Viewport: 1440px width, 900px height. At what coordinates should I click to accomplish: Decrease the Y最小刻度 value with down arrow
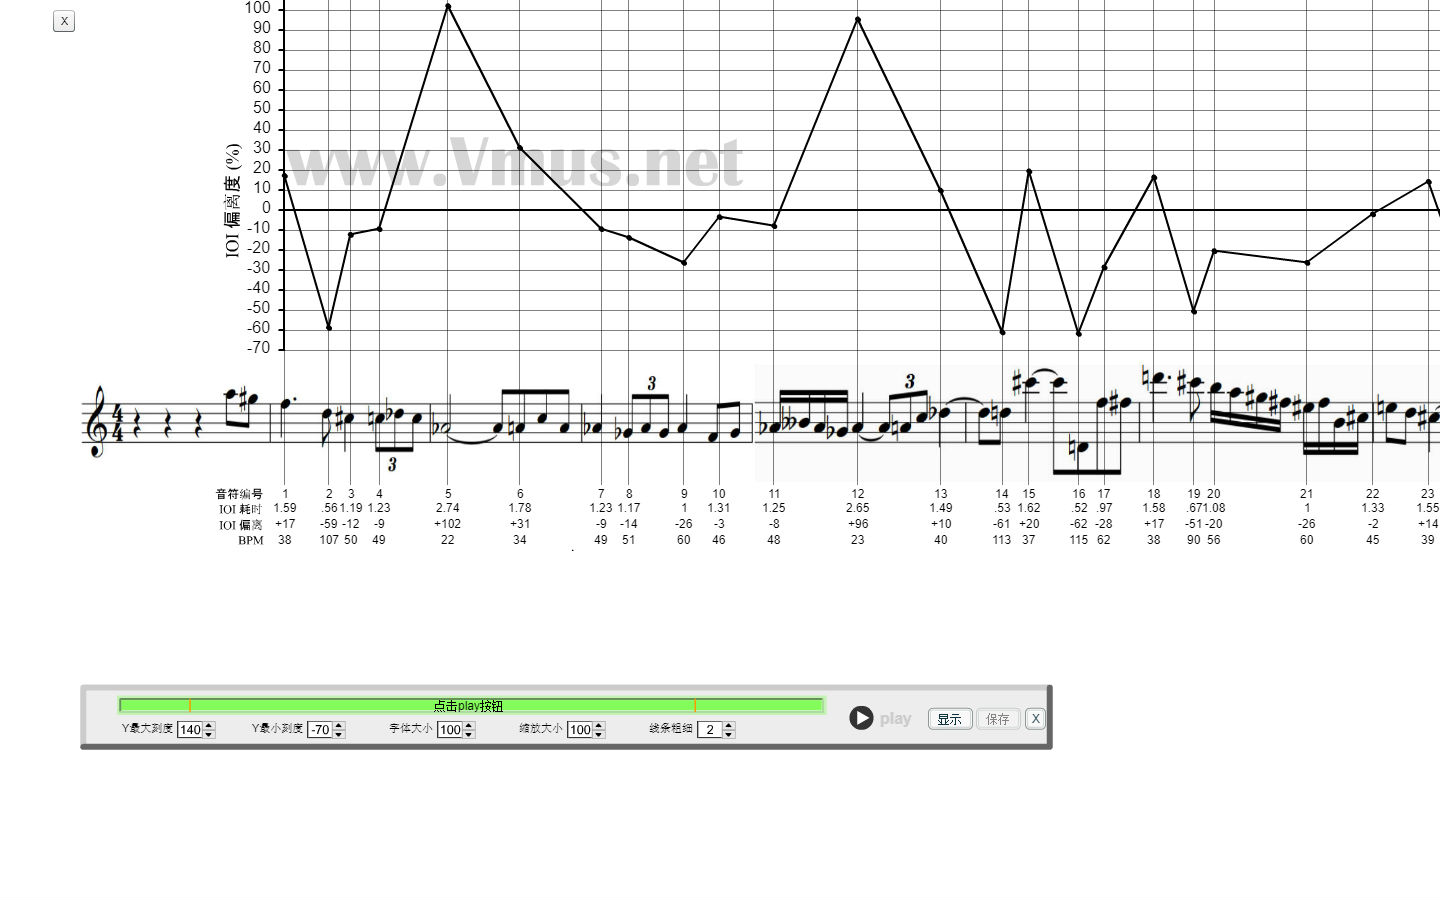click(x=339, y=734)
